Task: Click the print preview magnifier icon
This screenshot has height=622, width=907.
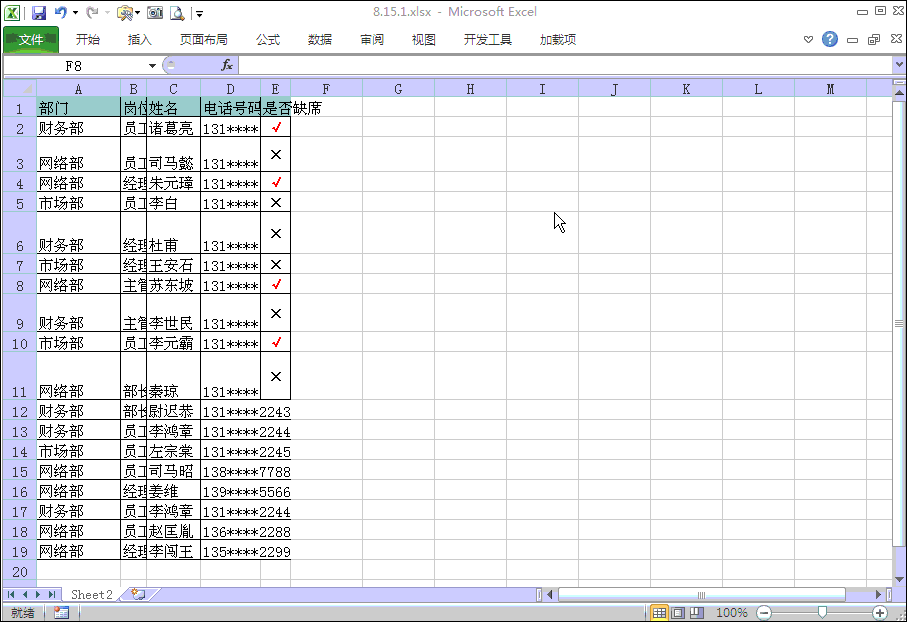Action: (177, 13)
